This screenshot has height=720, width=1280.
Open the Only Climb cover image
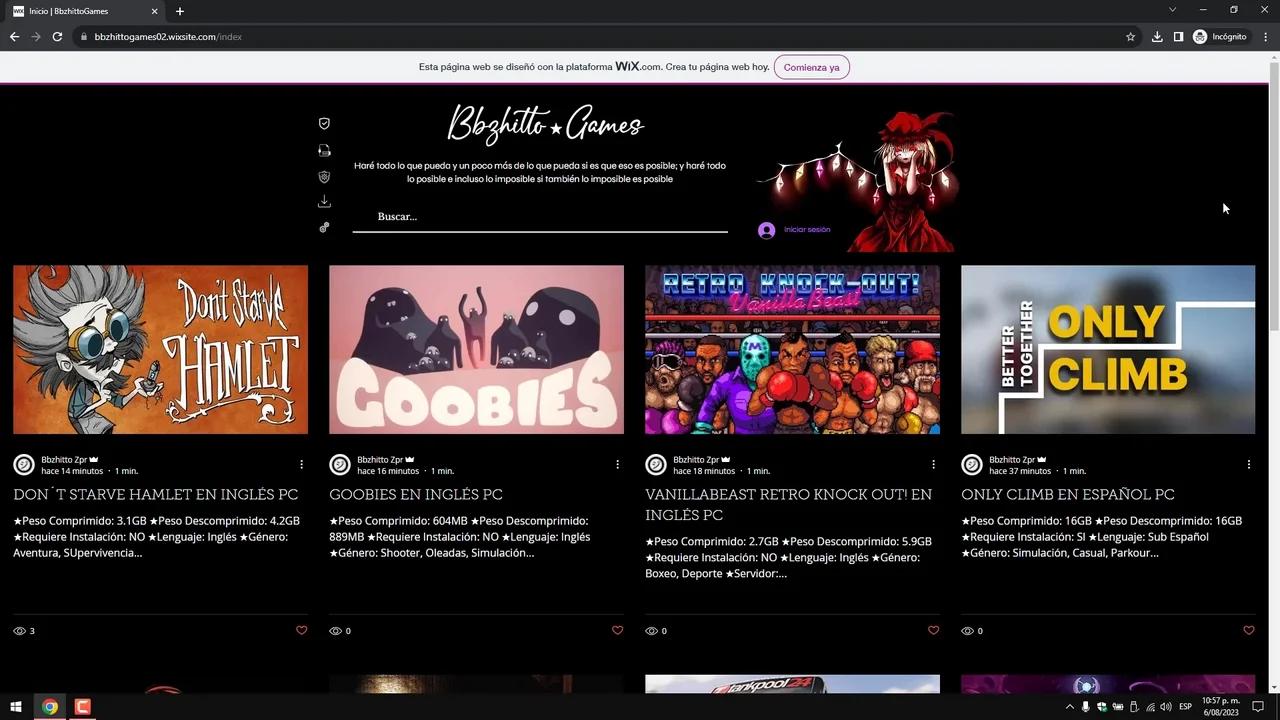pos(1108,349)
